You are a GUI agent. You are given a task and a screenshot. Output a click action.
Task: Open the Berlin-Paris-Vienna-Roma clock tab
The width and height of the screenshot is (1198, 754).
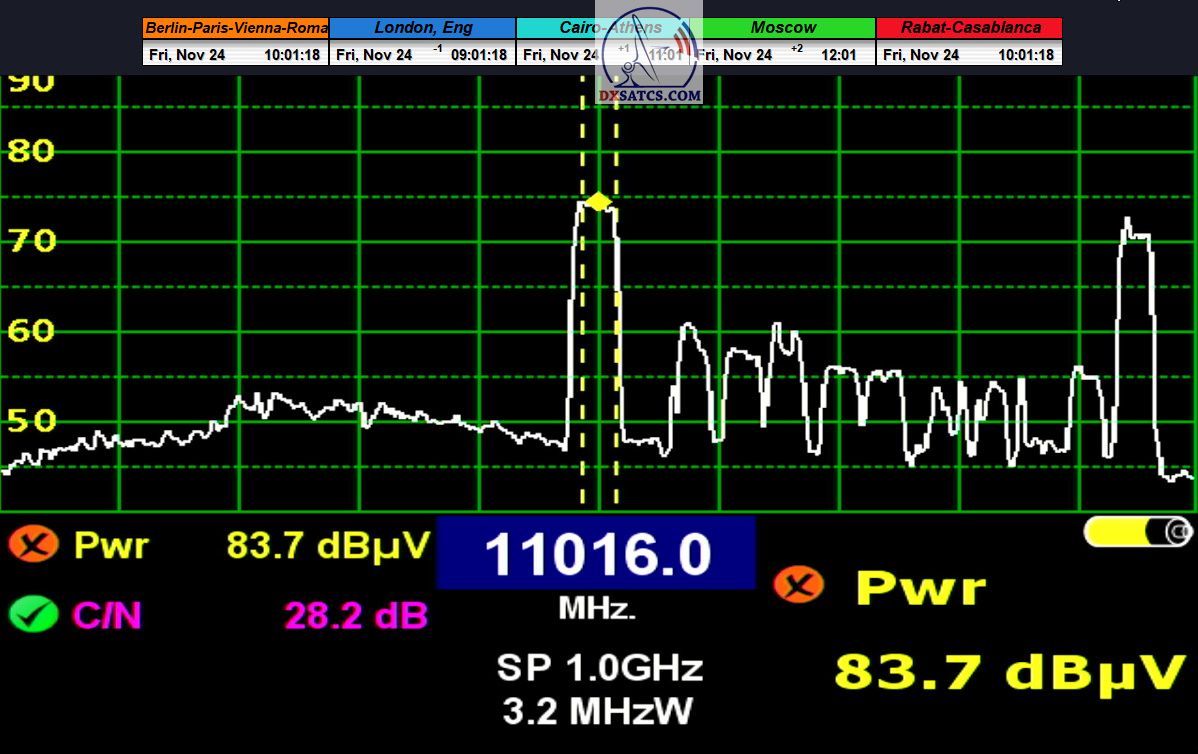(x=236, y=28)
